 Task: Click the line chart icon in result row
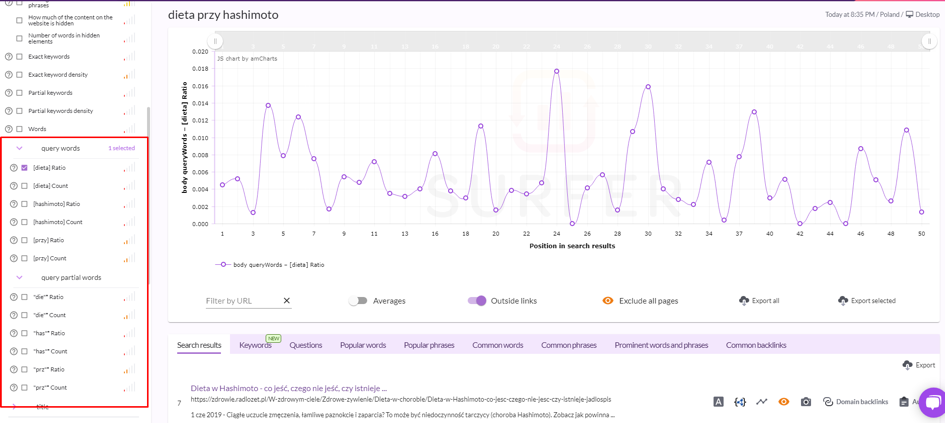762,401
